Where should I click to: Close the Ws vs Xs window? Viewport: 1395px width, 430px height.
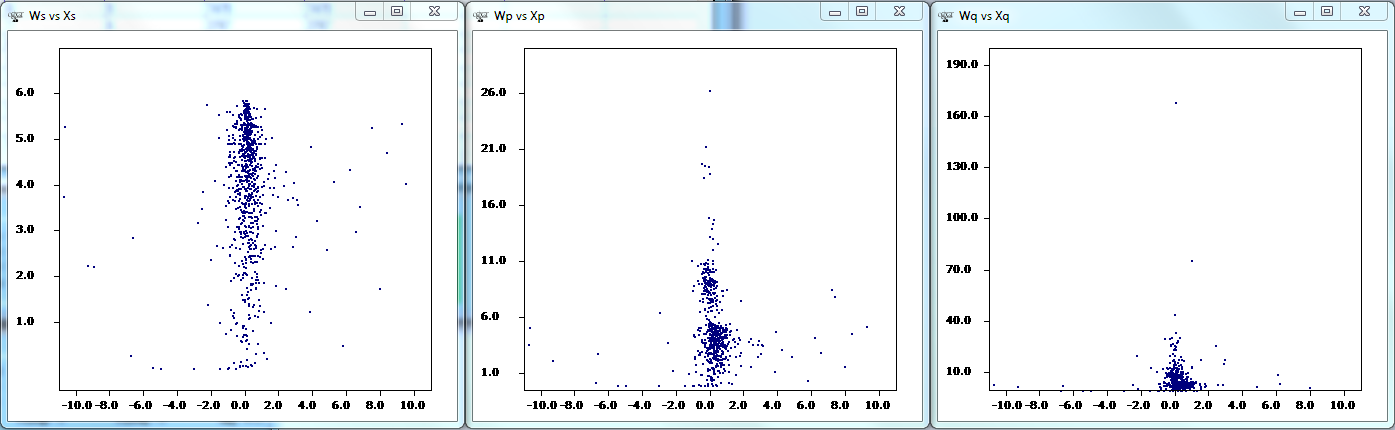click(x=433, y=11)
